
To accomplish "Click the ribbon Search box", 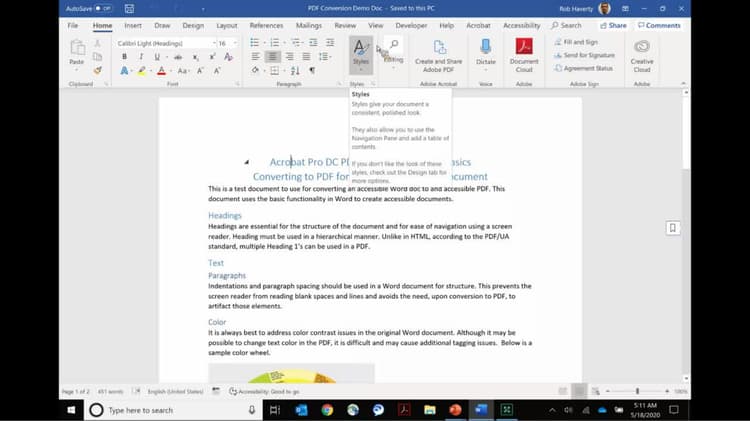I will click(x=567, y=25).
